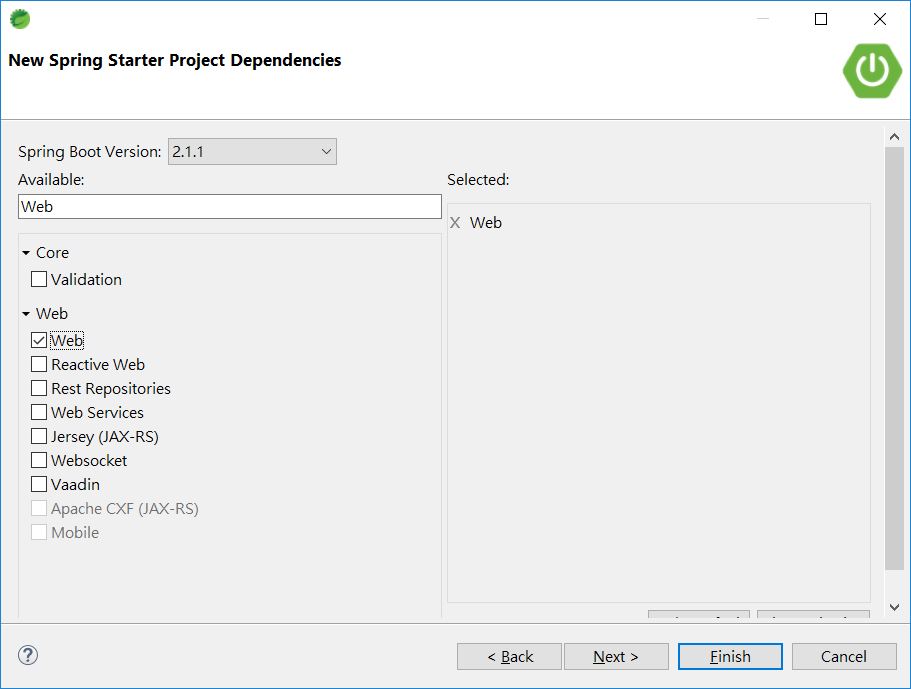Collapse the Web category triangle
Image resolution: width=911 pixels, height=689 pixels.
pos(26,314)
